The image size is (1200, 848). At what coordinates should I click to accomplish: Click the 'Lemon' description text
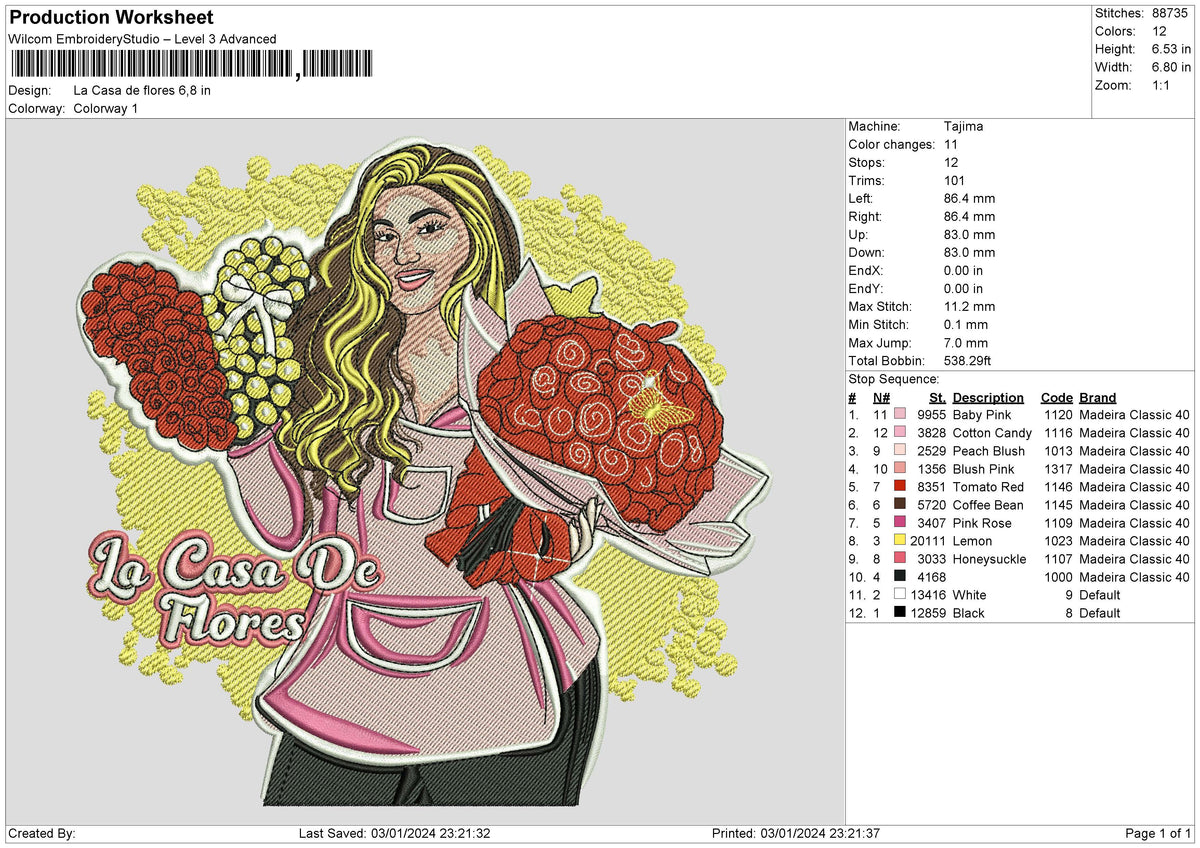click(x=972, y=540)
